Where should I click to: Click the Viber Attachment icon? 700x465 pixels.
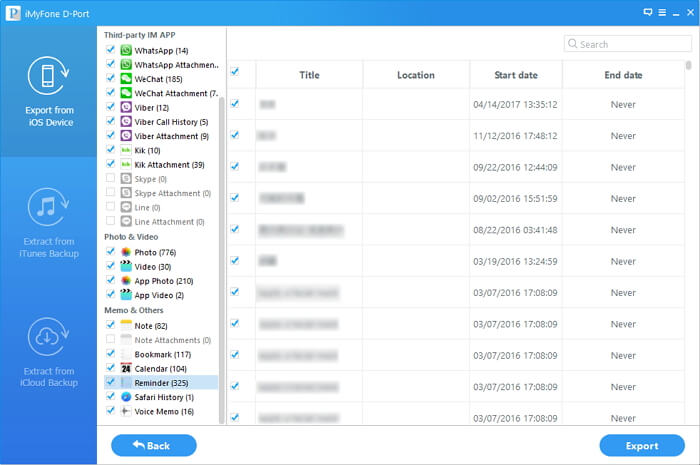tap(126, 136)
